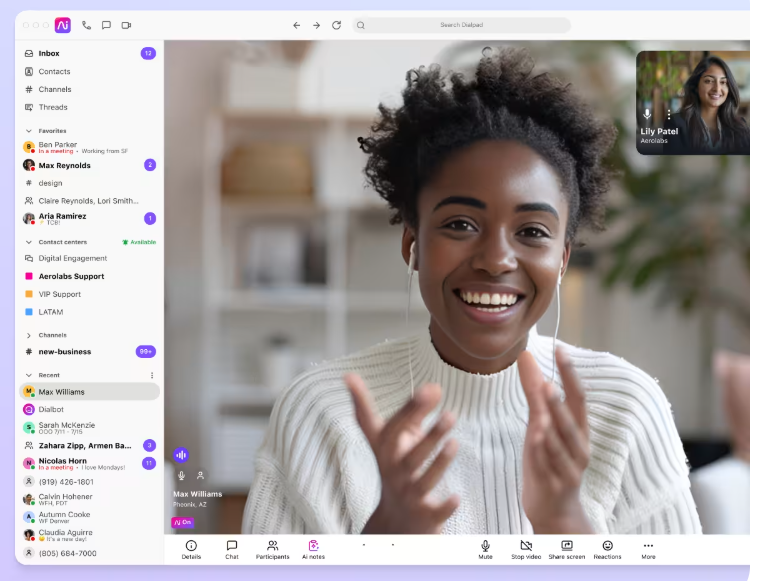Open Dialbot conversation
Image resolution: width=770 pixels, height=581 pixels.
[x=90, y=409]
